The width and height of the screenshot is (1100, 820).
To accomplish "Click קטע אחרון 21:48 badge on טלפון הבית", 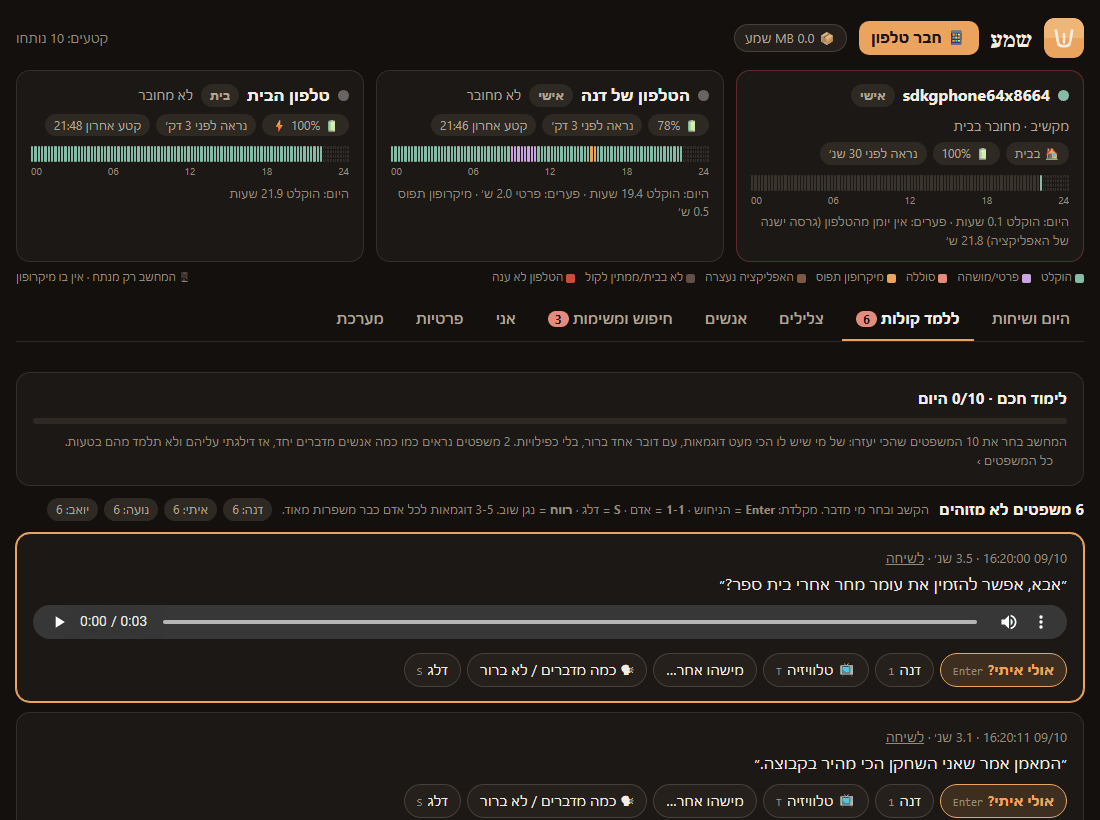I will [98, 126].
